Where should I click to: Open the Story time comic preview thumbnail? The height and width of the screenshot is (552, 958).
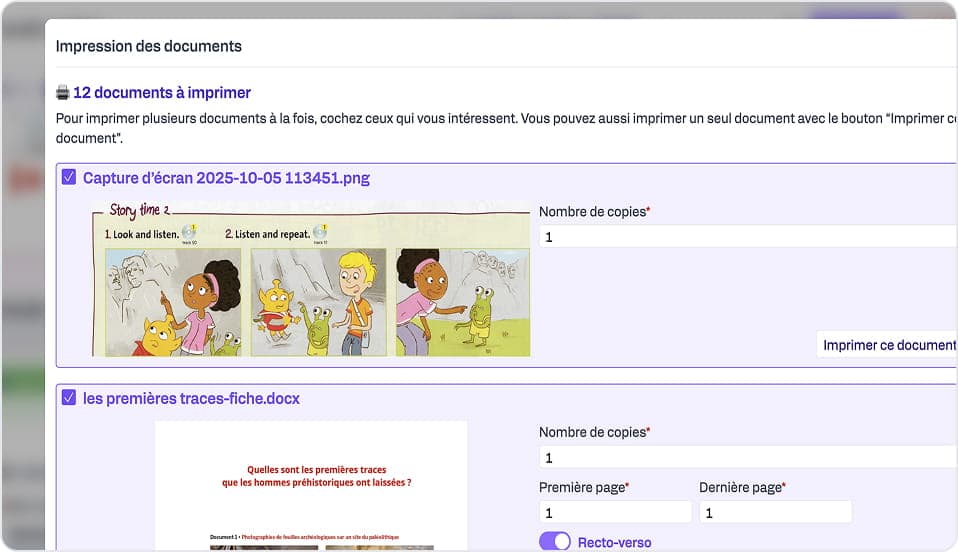point(311,280)
